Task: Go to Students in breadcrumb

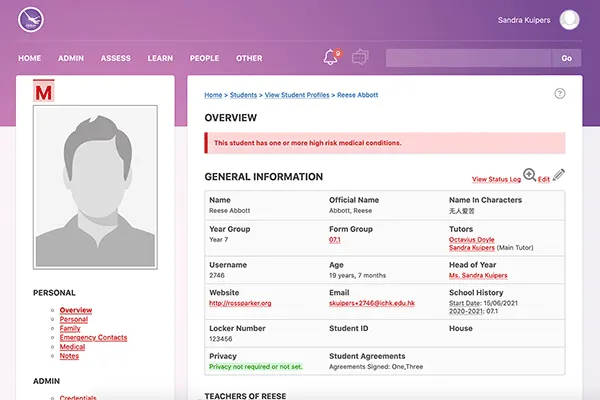Action: [x=242, y=95]
